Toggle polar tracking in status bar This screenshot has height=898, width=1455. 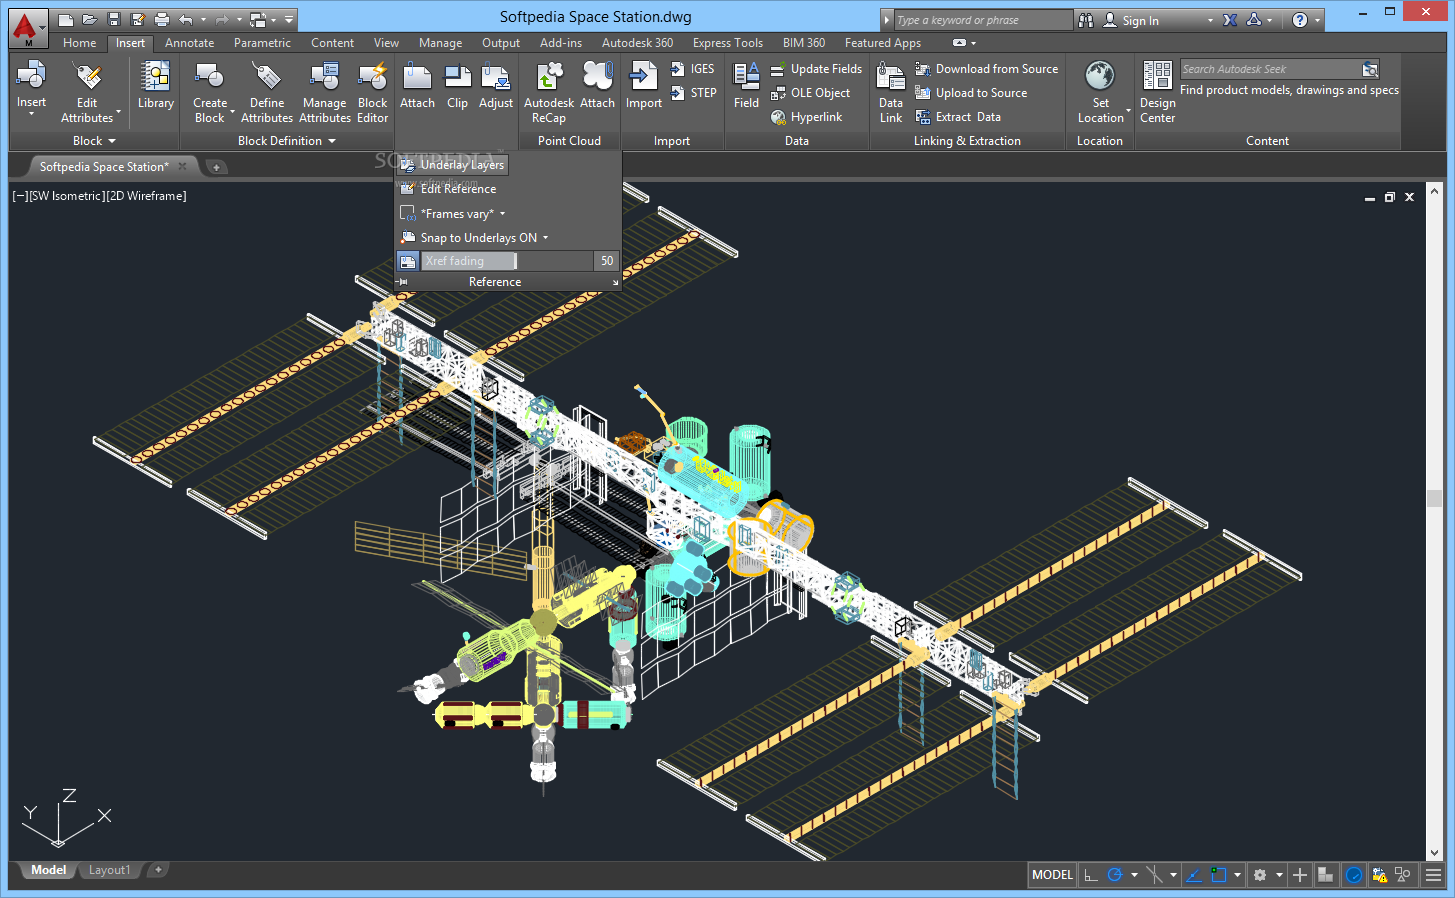coord(1115,875)
